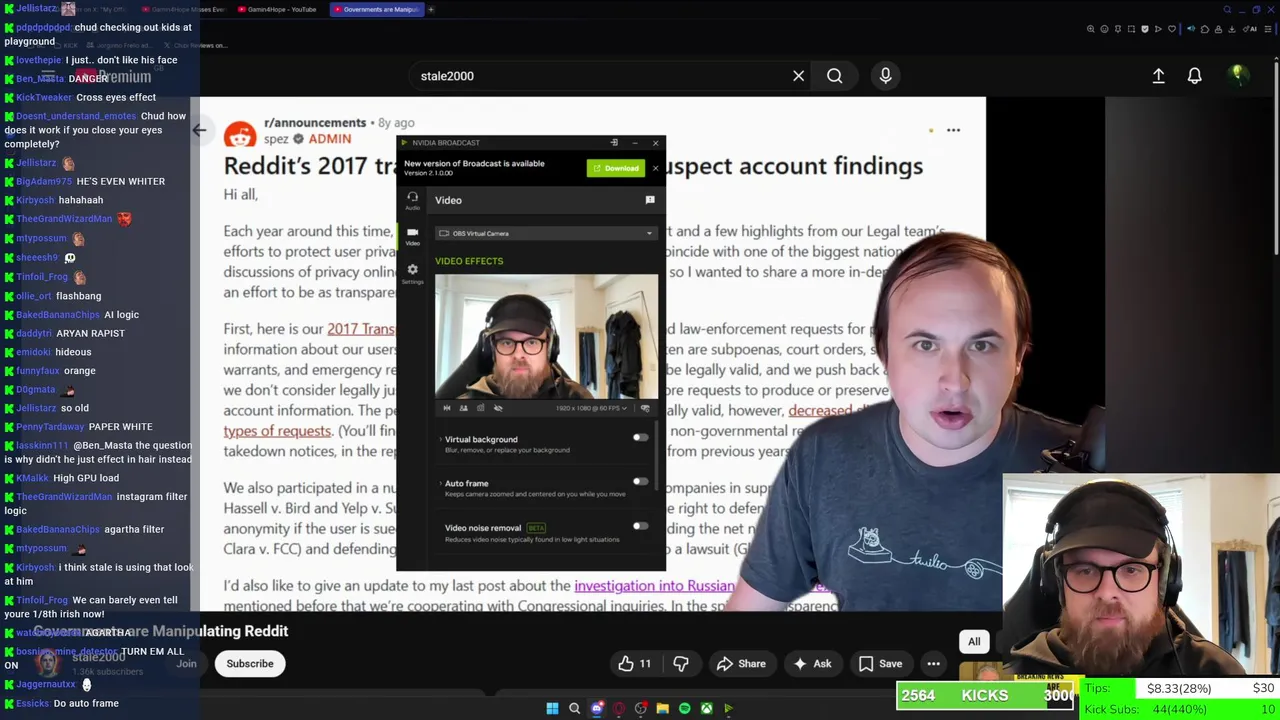Click the sign-out icon in NVIDIA Broadcast title bar
Viewport: 1280px width, 720px height.
tap(614, 143)
